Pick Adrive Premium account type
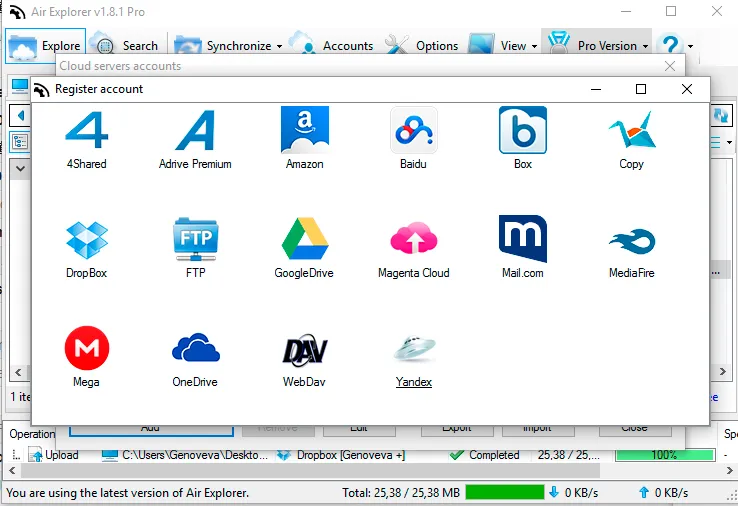 point(195,131)
